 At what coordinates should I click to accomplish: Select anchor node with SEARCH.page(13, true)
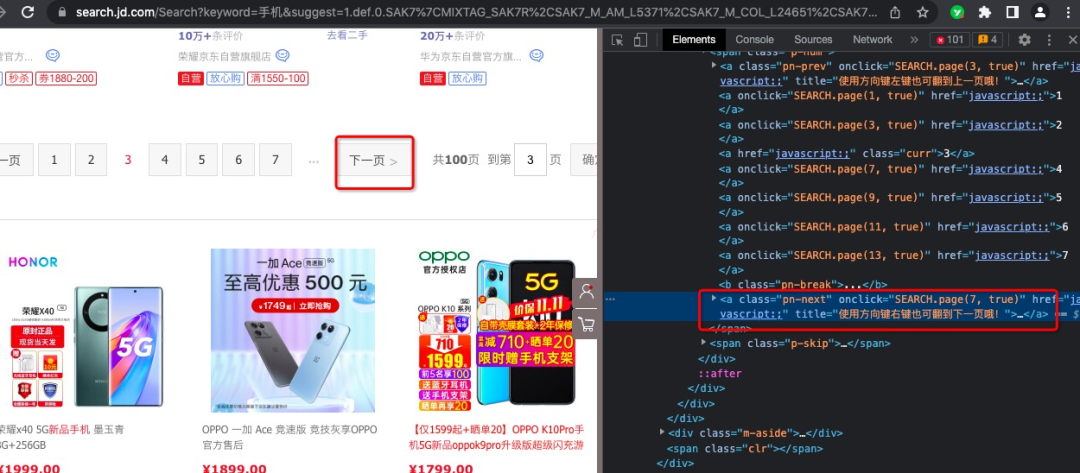(894, 262)
